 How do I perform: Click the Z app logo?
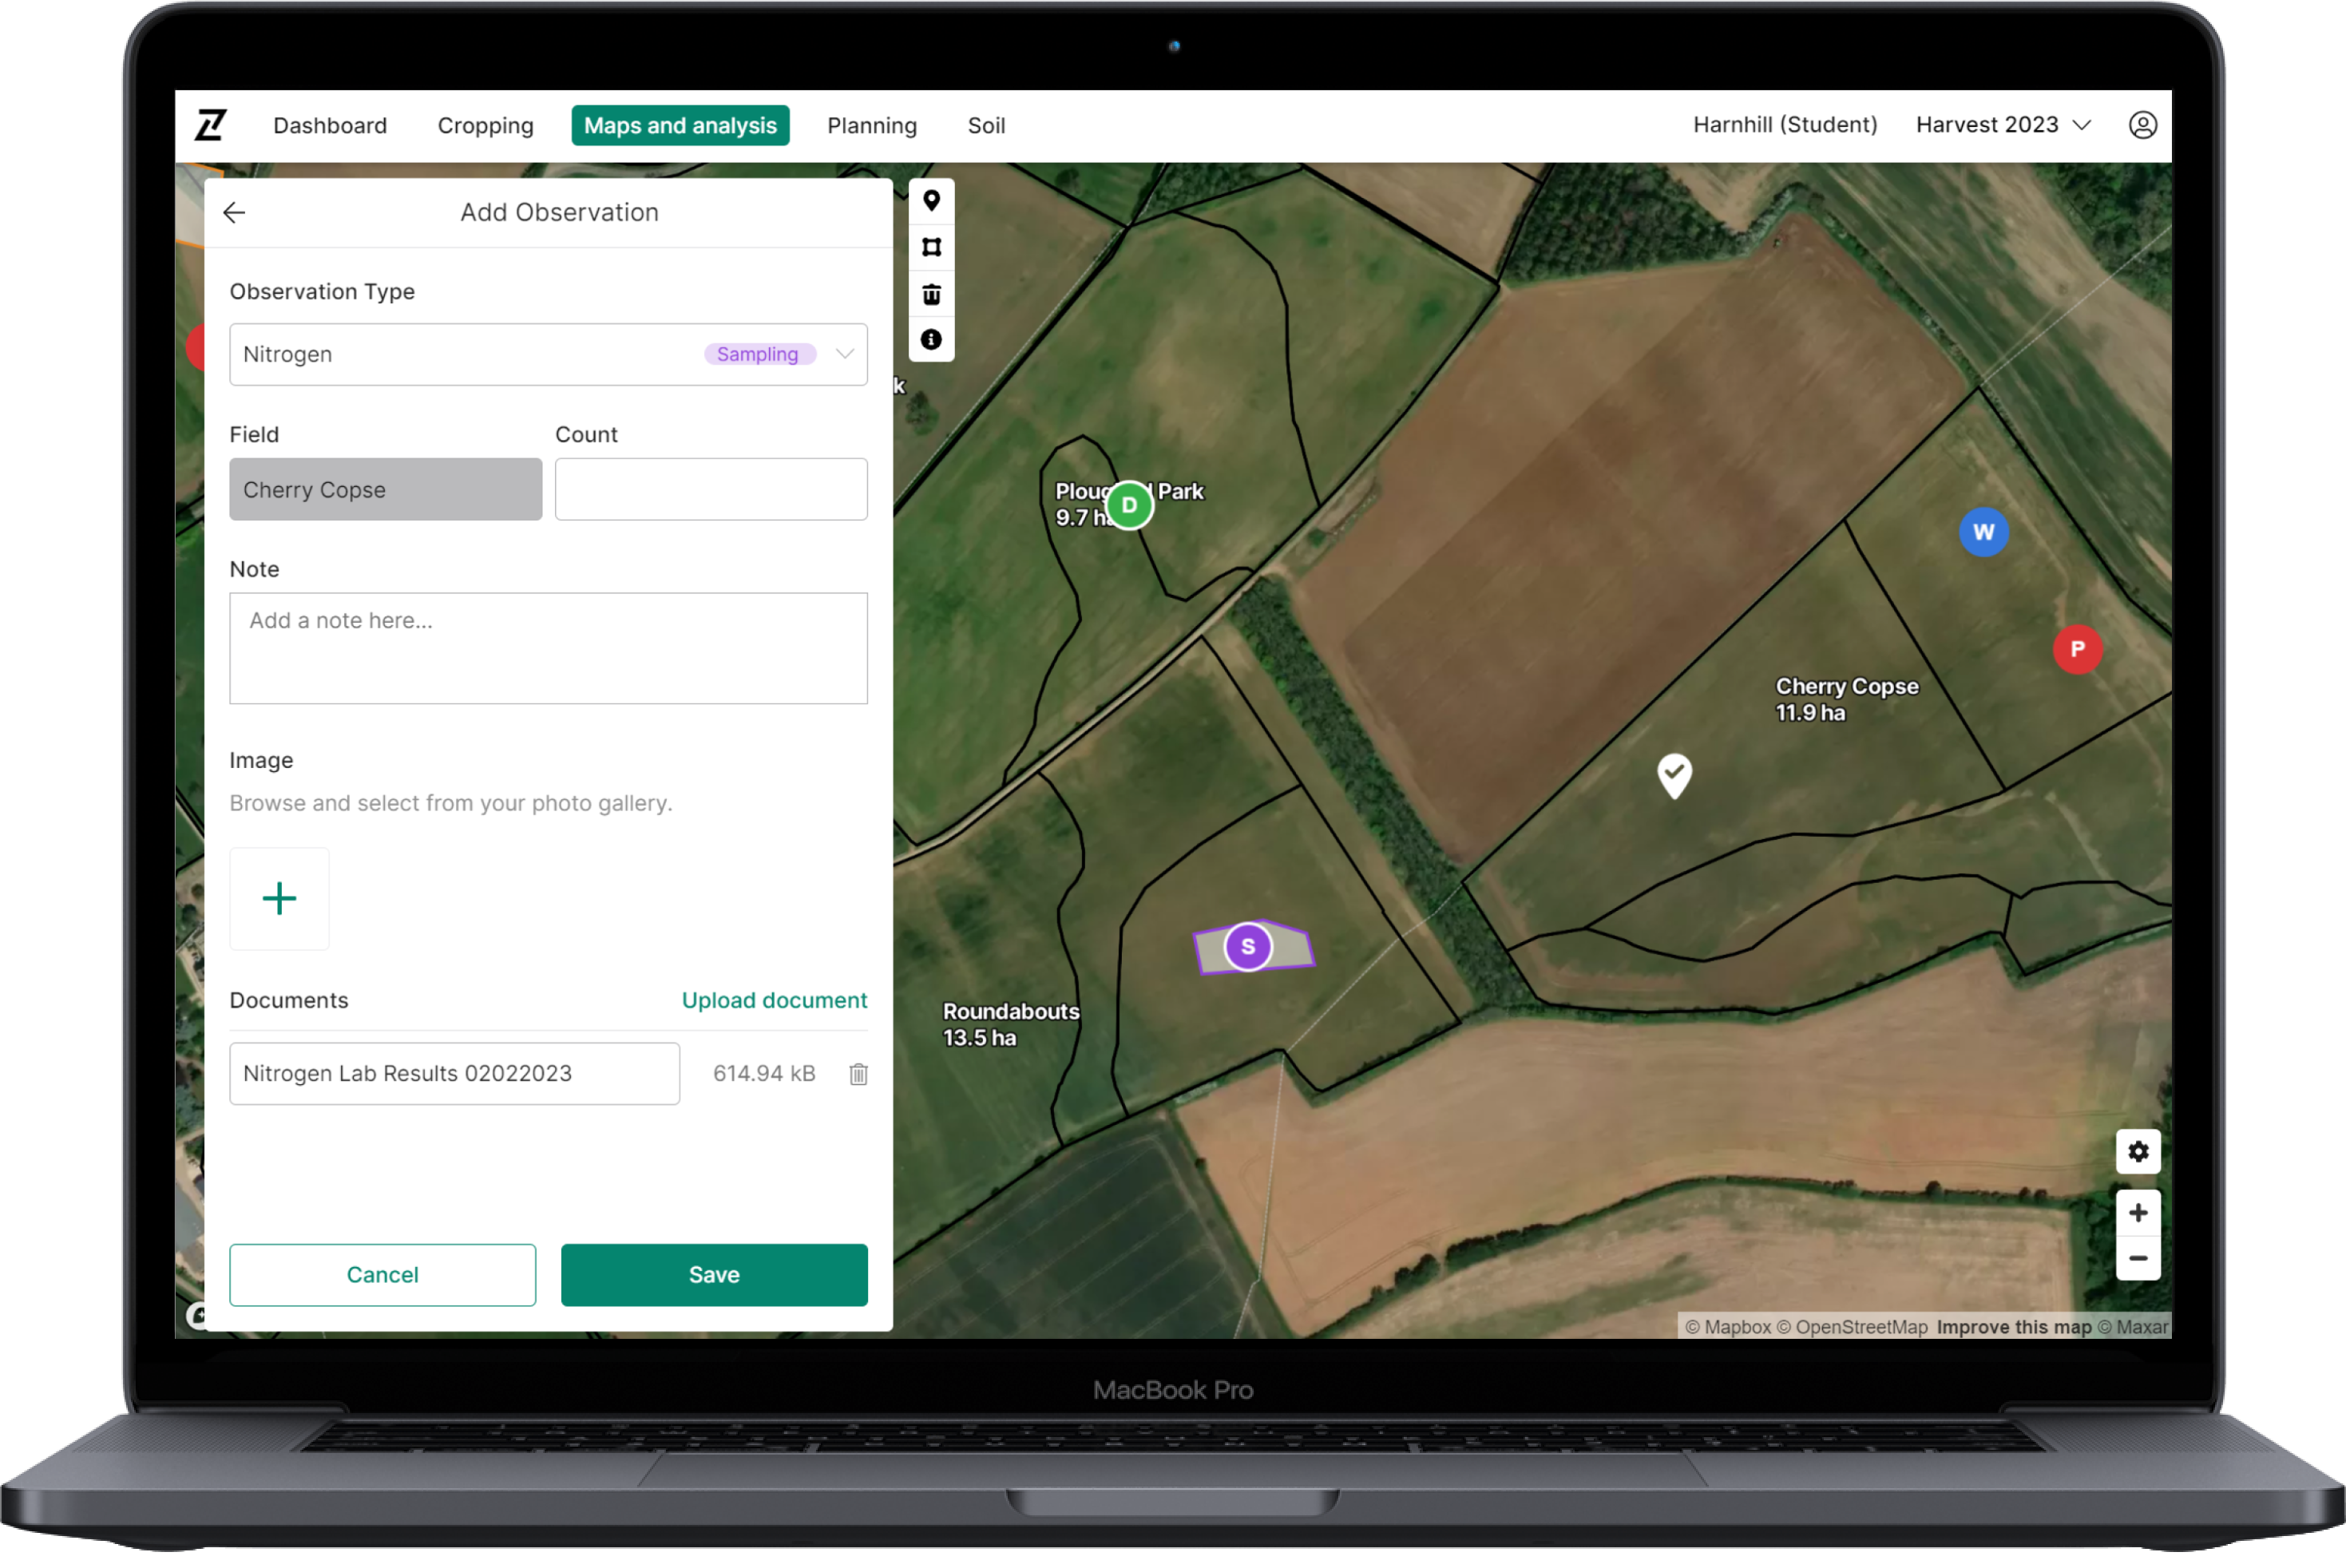[x=211, y=125]
